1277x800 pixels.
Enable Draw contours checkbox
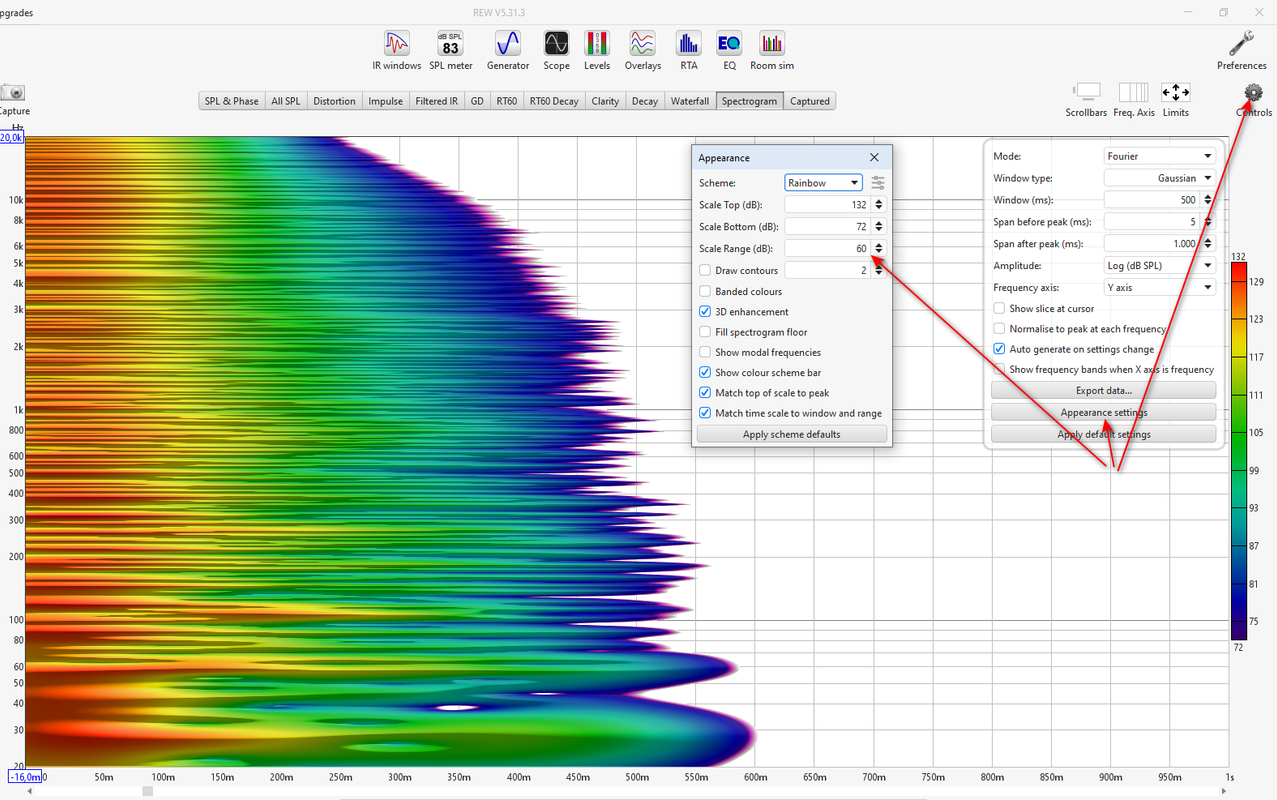[705, 271]
